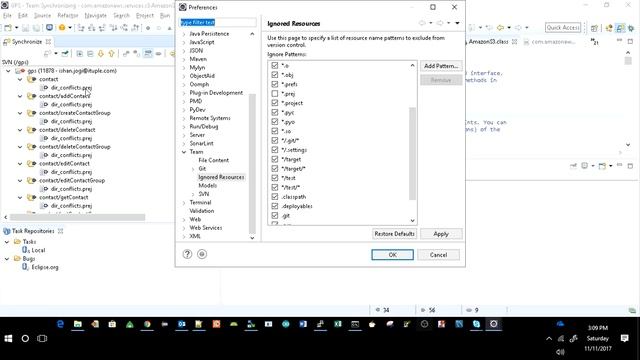Check the *.prej ignore pattern

[x=275, y=93]
